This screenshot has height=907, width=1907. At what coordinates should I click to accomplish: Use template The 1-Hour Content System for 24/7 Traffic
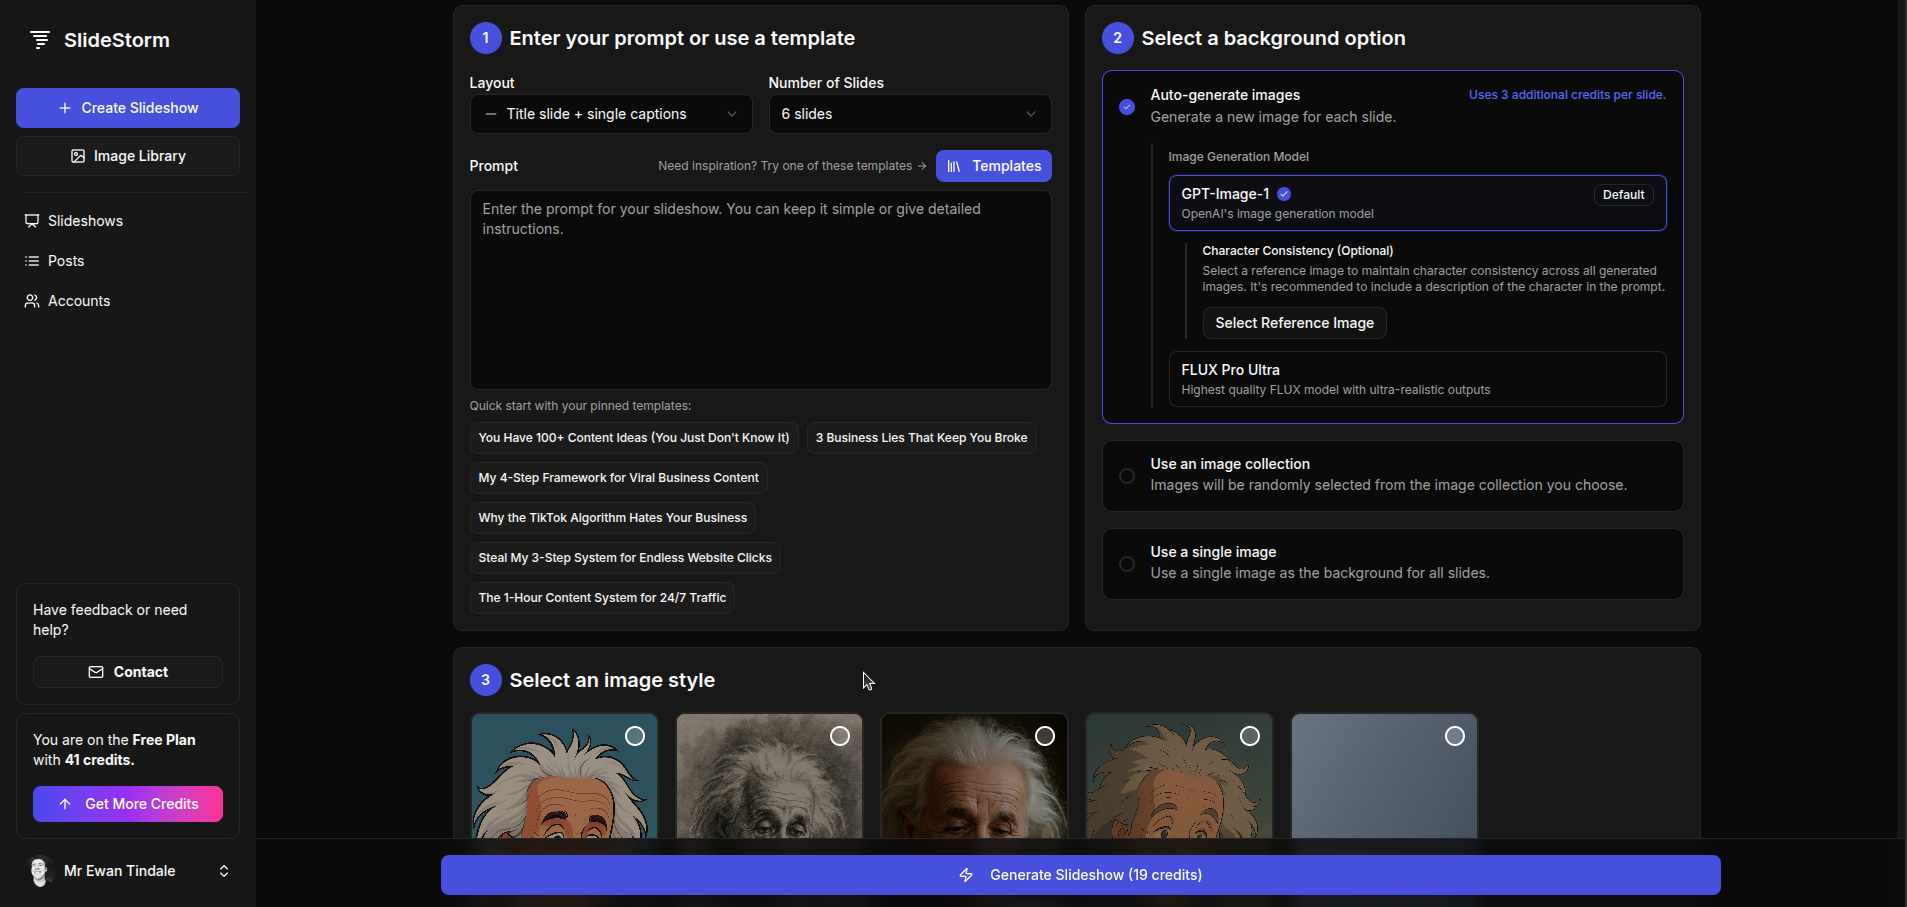click(x=602, y=598)
